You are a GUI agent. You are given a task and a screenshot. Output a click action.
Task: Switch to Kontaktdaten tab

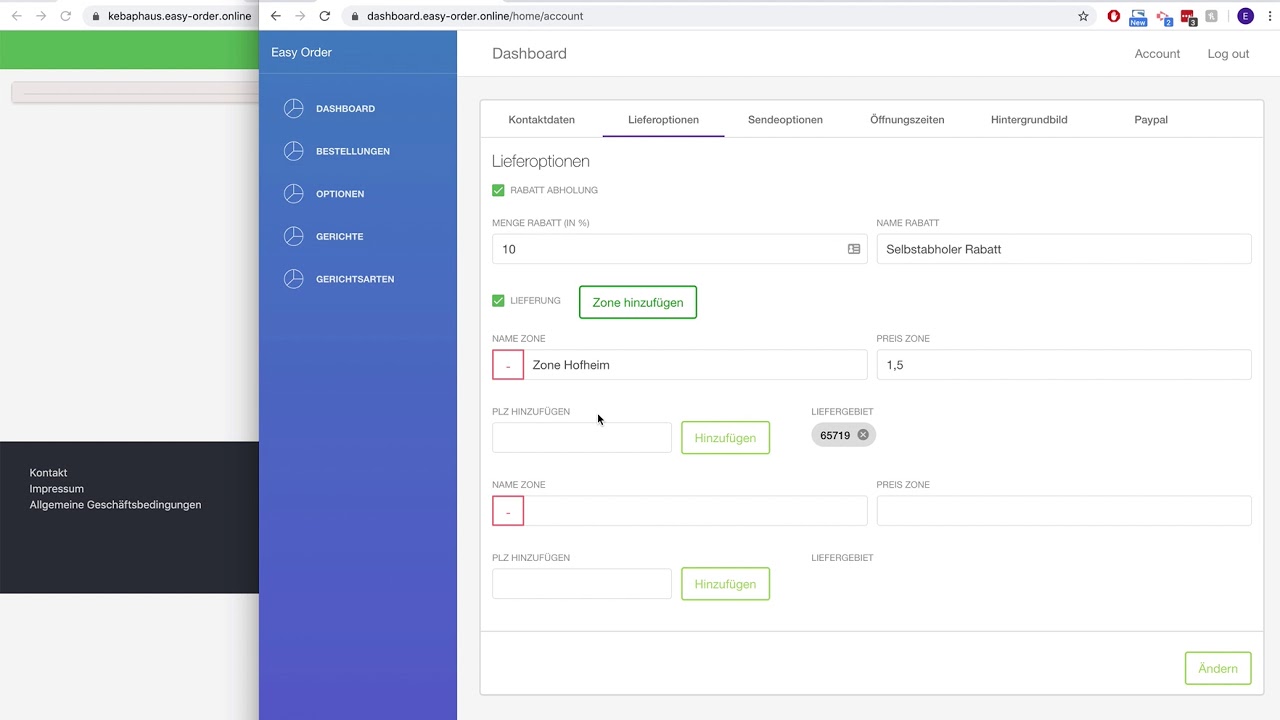pyautogui.click(x=541, y=119)
